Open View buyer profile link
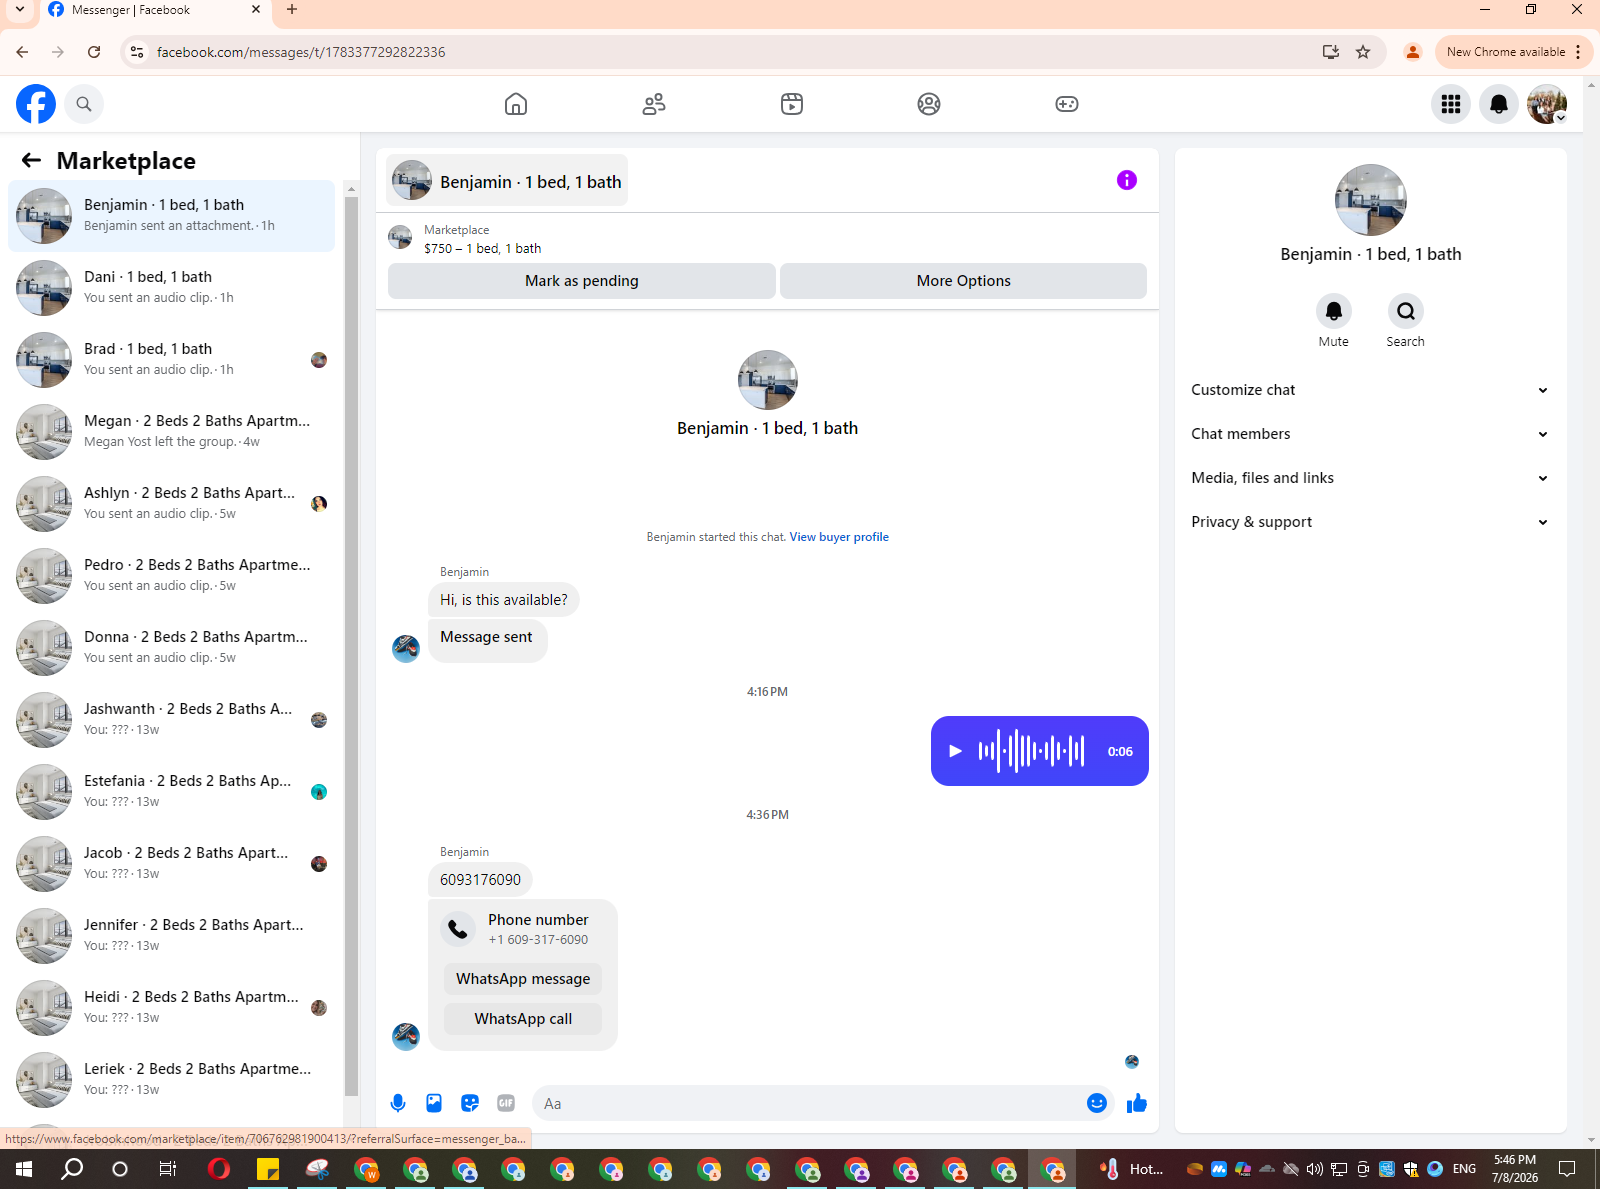1600x1189 pixels. coord(839,537)
